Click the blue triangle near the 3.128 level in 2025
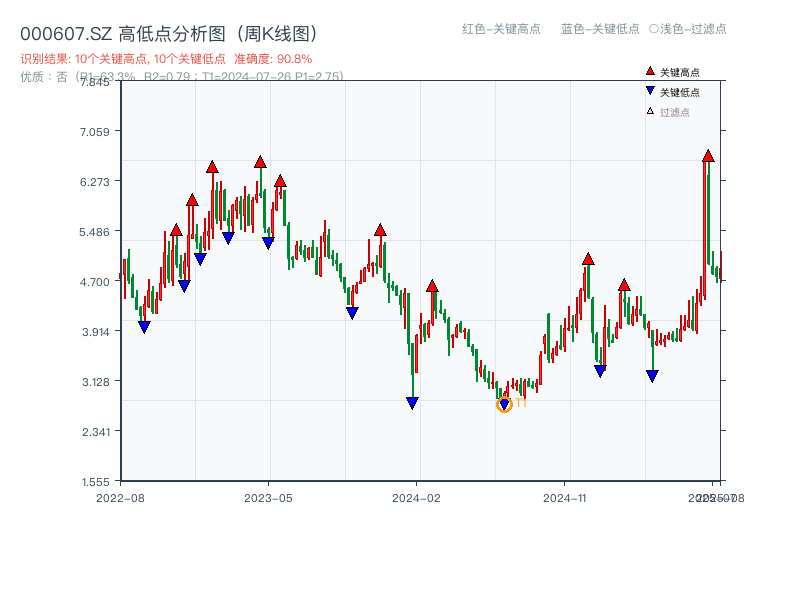 click(x=654, y=377)
